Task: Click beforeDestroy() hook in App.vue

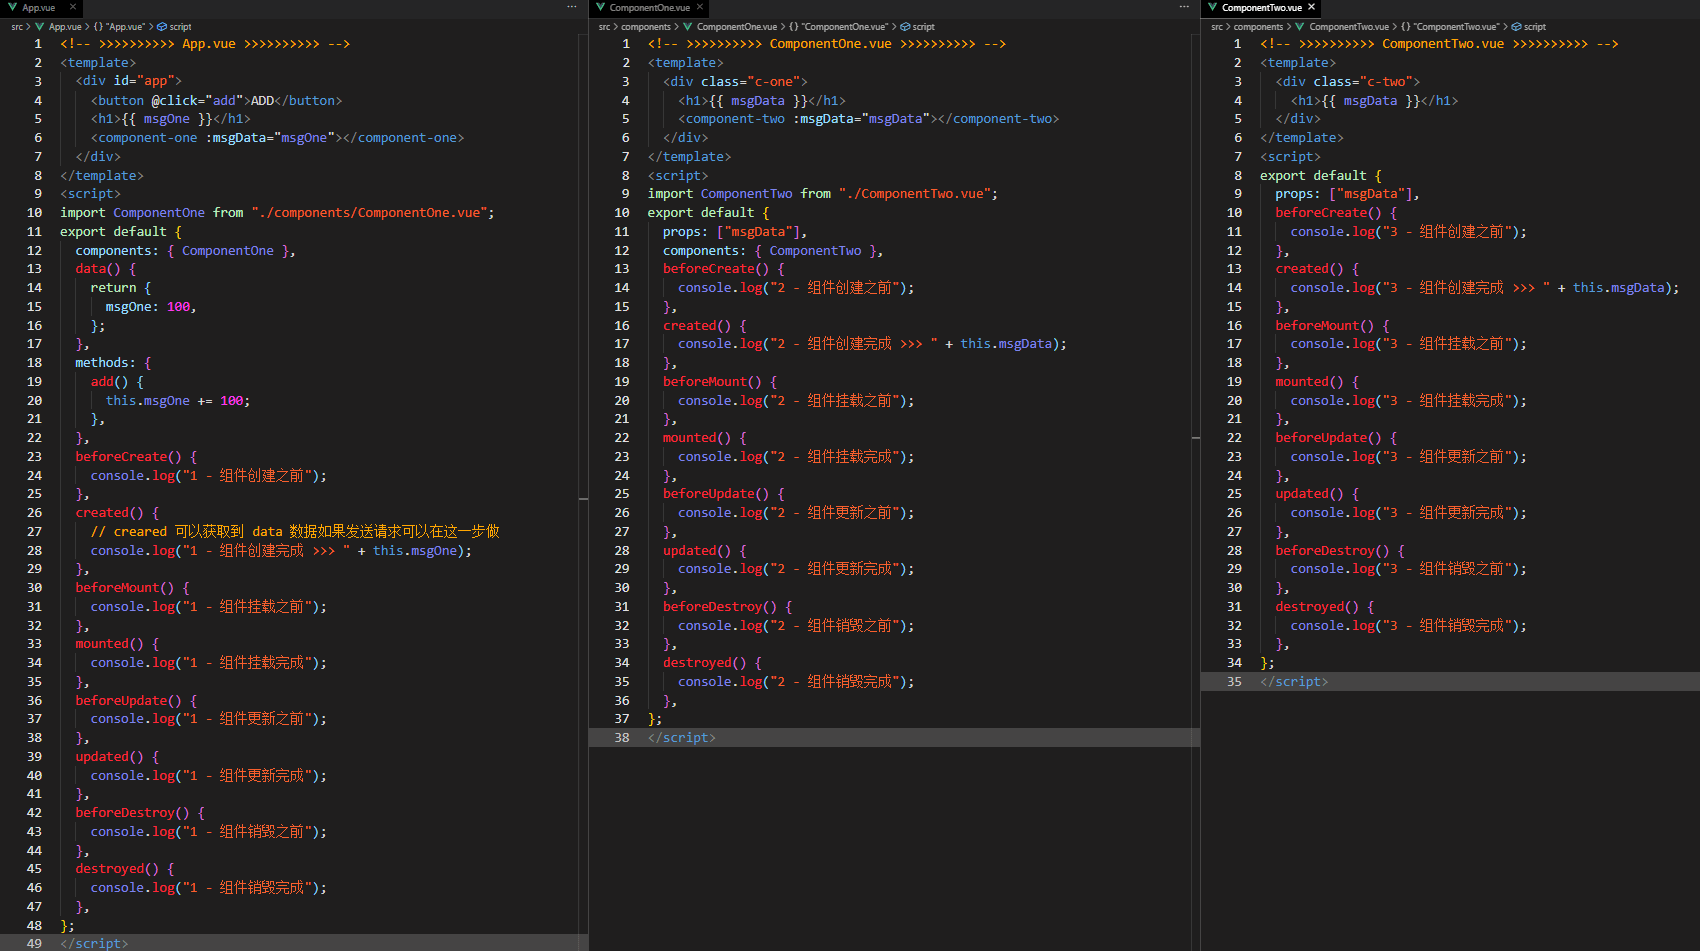Action: click(140, 813)
